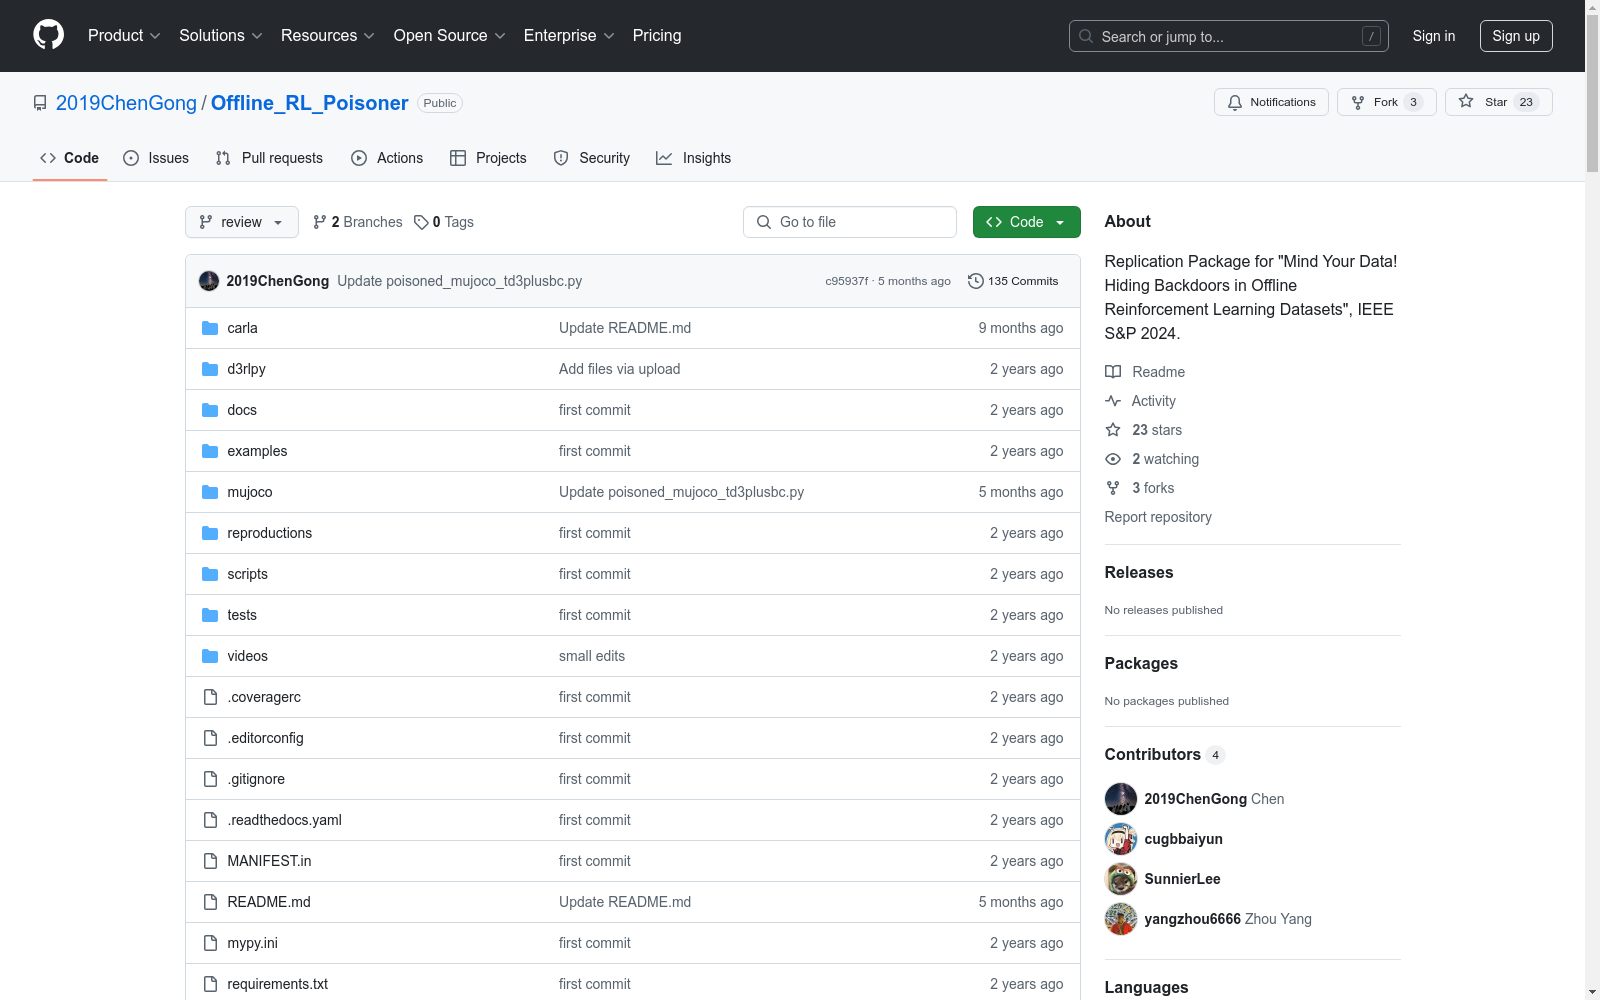Click the Sign in link
This screenshot has width=1600, height=1000.
pos(1434,36)
